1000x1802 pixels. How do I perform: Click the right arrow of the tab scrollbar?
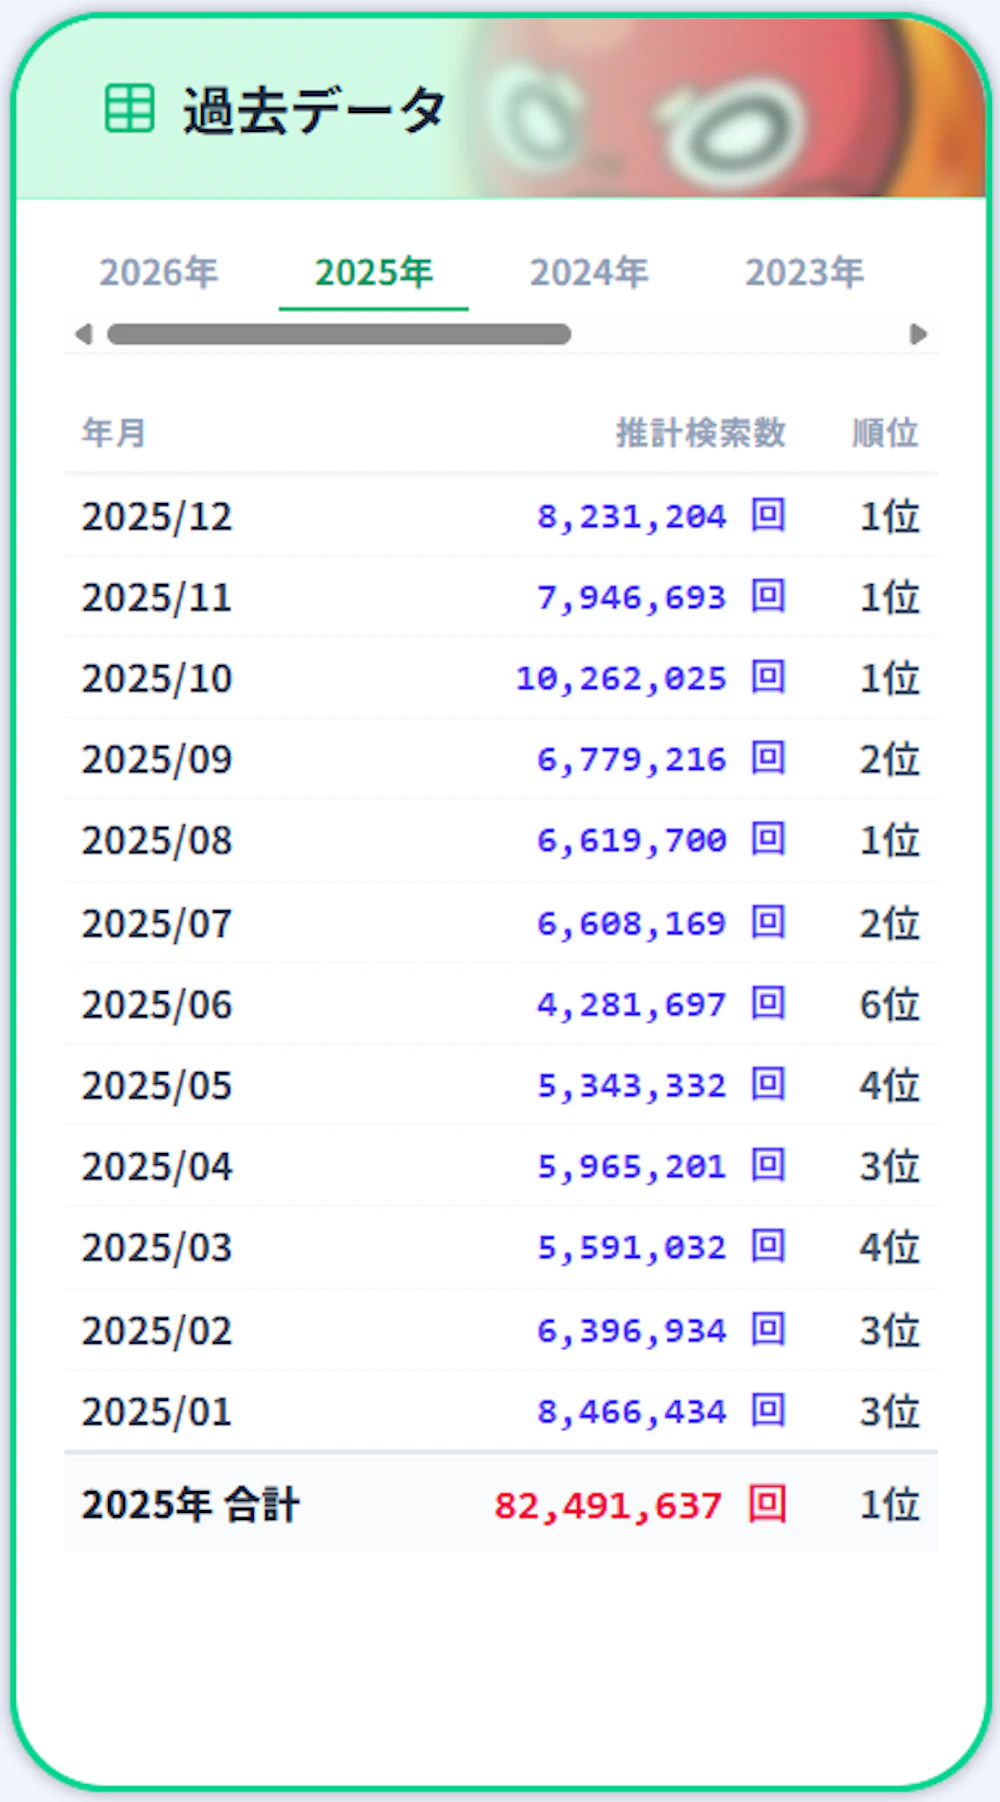point(918,334)
